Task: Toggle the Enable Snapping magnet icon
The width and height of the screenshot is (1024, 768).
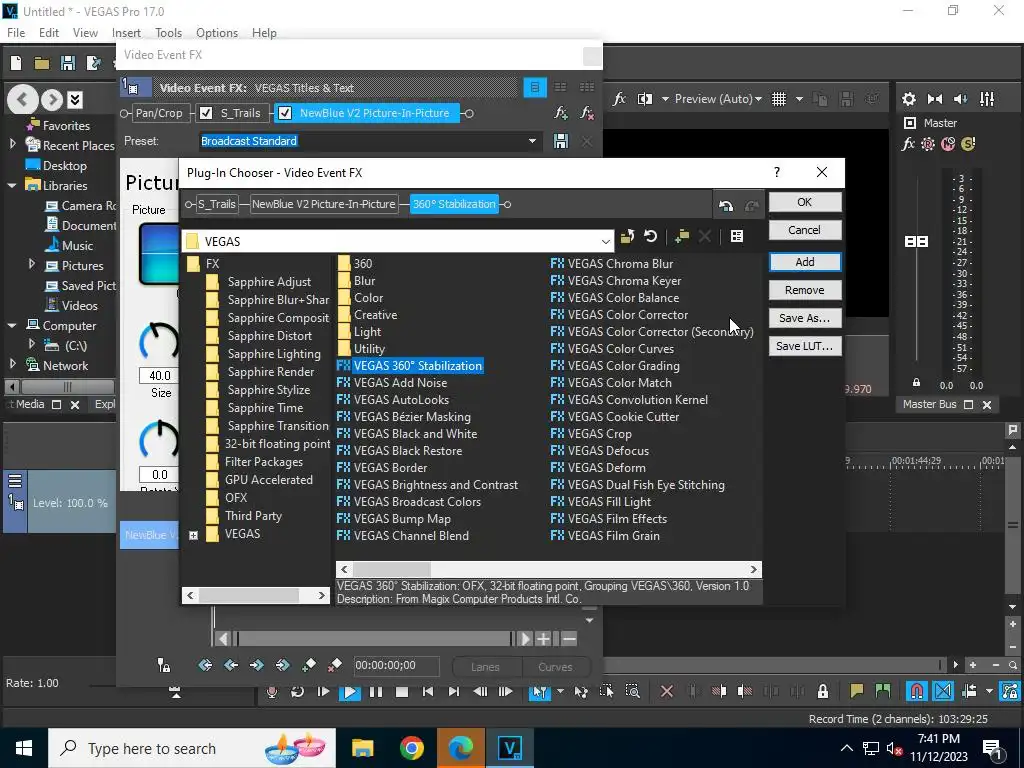Action: click(x=916, y=691)
